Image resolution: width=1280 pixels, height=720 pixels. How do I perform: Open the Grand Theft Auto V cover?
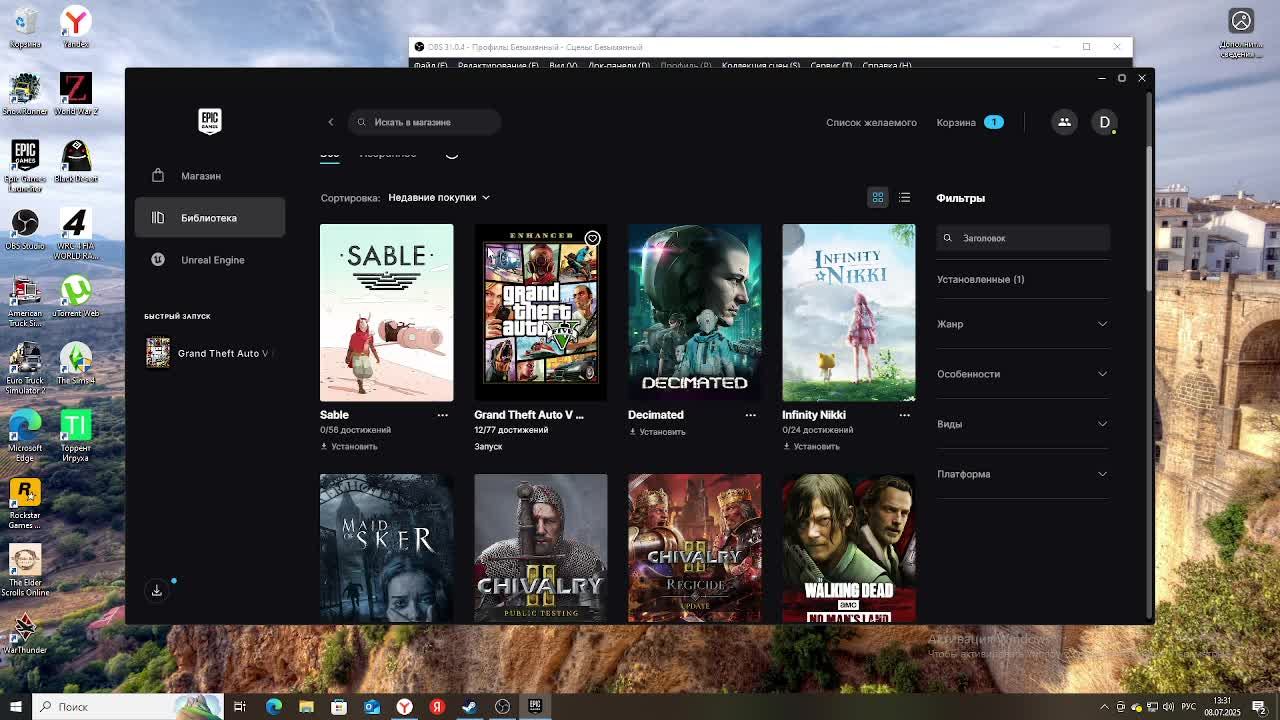point(540,312)
